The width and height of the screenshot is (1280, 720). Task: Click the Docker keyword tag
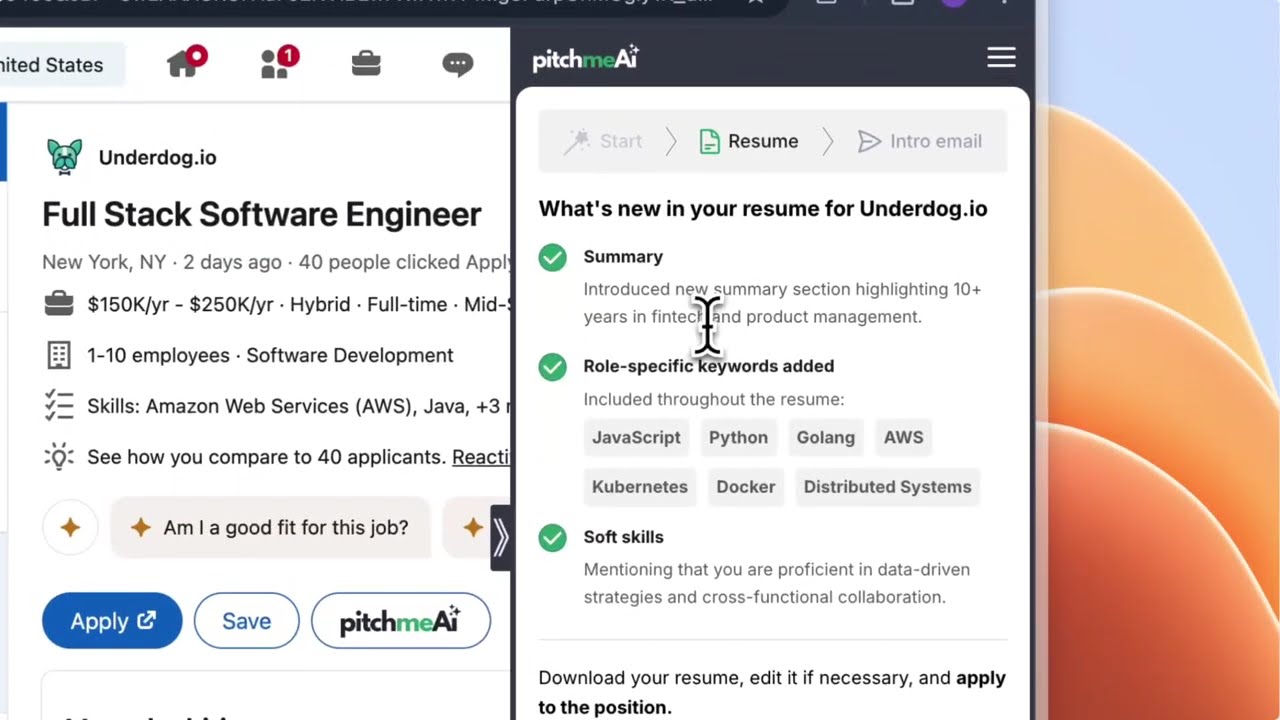746,487
